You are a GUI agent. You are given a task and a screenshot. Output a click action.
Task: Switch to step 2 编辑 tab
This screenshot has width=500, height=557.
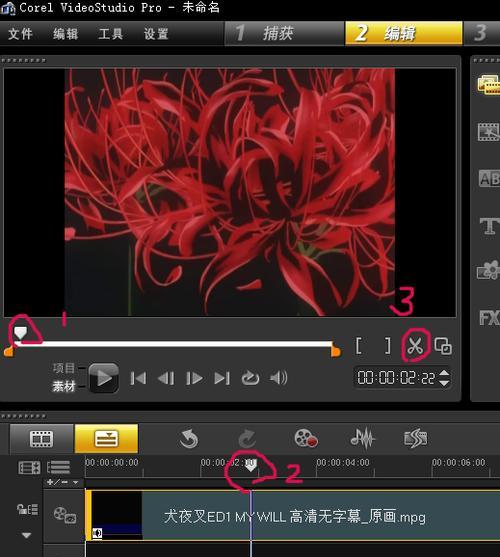tap(404, 33)
